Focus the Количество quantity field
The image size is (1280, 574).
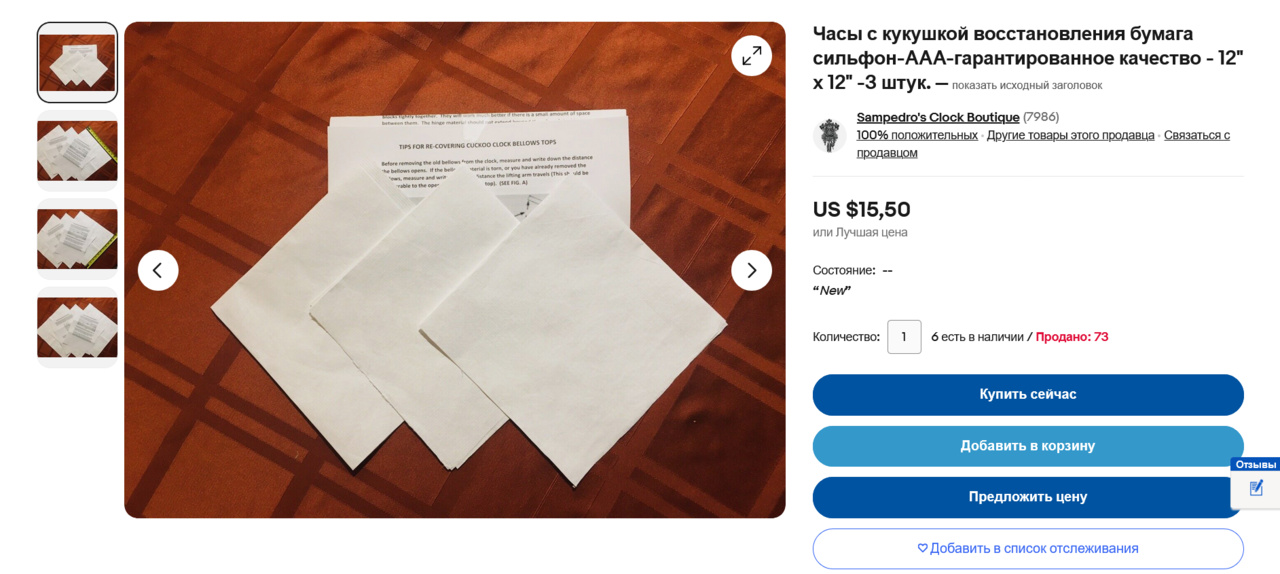tap(904, 337)
